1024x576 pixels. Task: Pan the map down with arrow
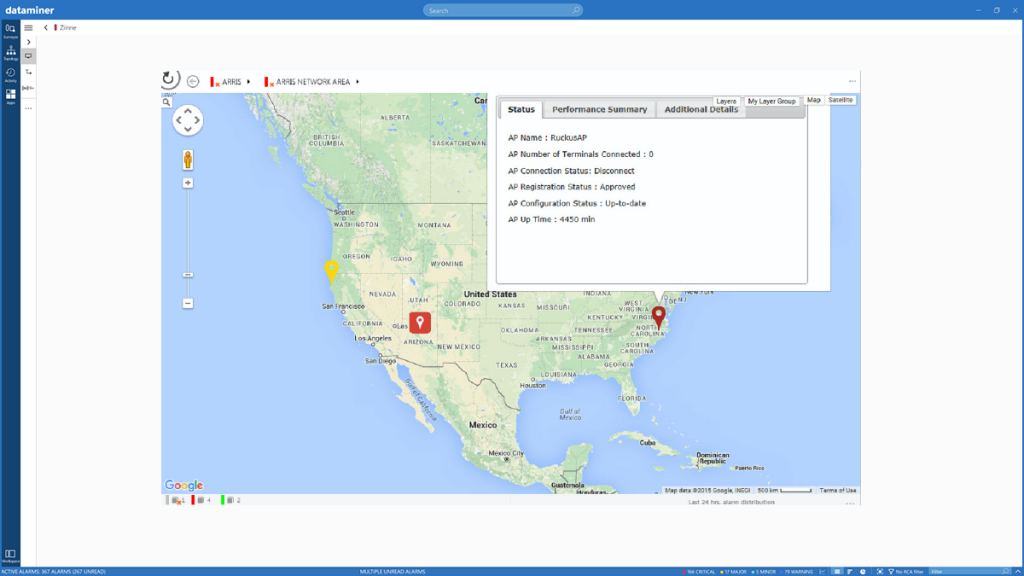coord(187,129)
